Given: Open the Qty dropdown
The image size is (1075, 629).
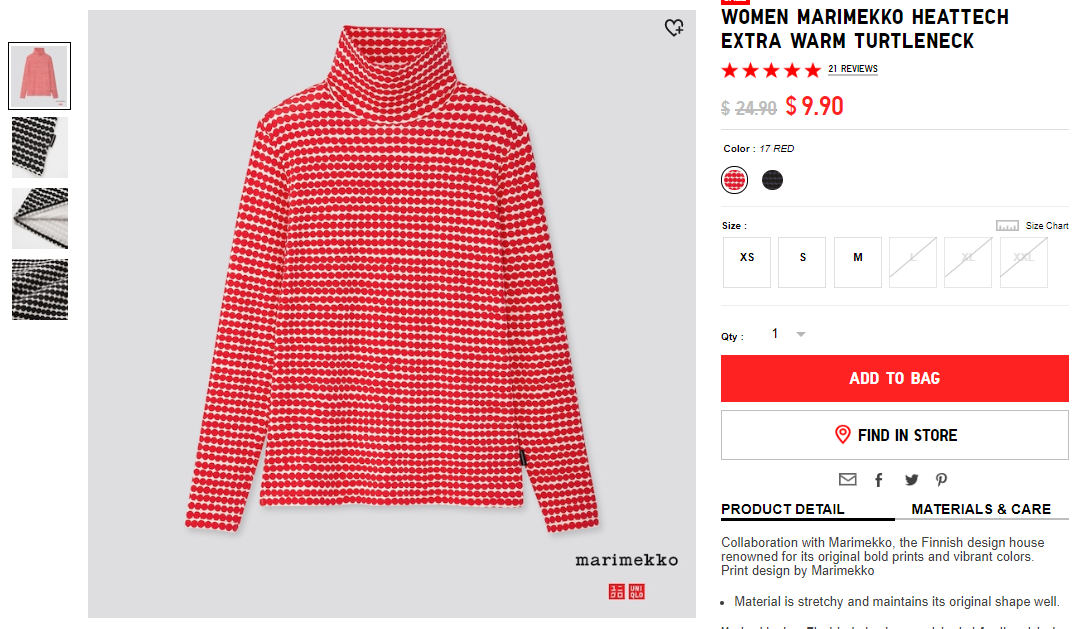Looking at the screenshot, I should (788, 334).
